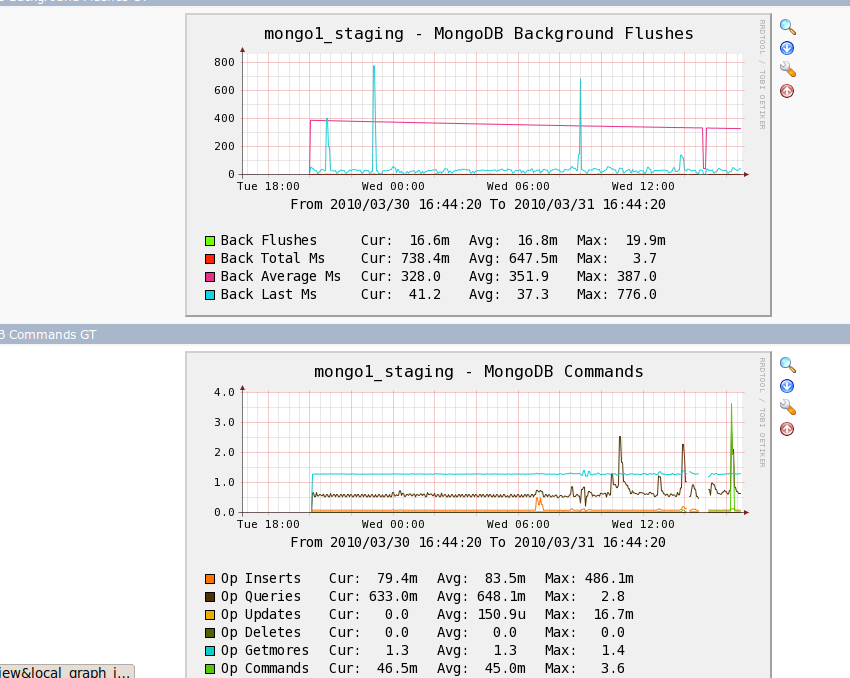Image resolution: width=850 pixels, height=678 pixels.
Task: Click the 'Commands GT' section header bar
Action: tap(425, 334)
